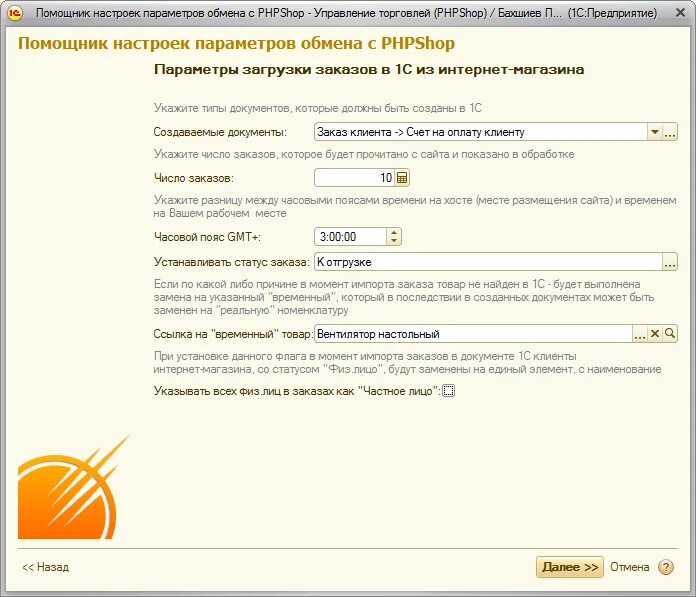Screen dimensions: 696x597
Task: Click title Помощник настроек параметров обмена
Action: [x=237, y=43]
